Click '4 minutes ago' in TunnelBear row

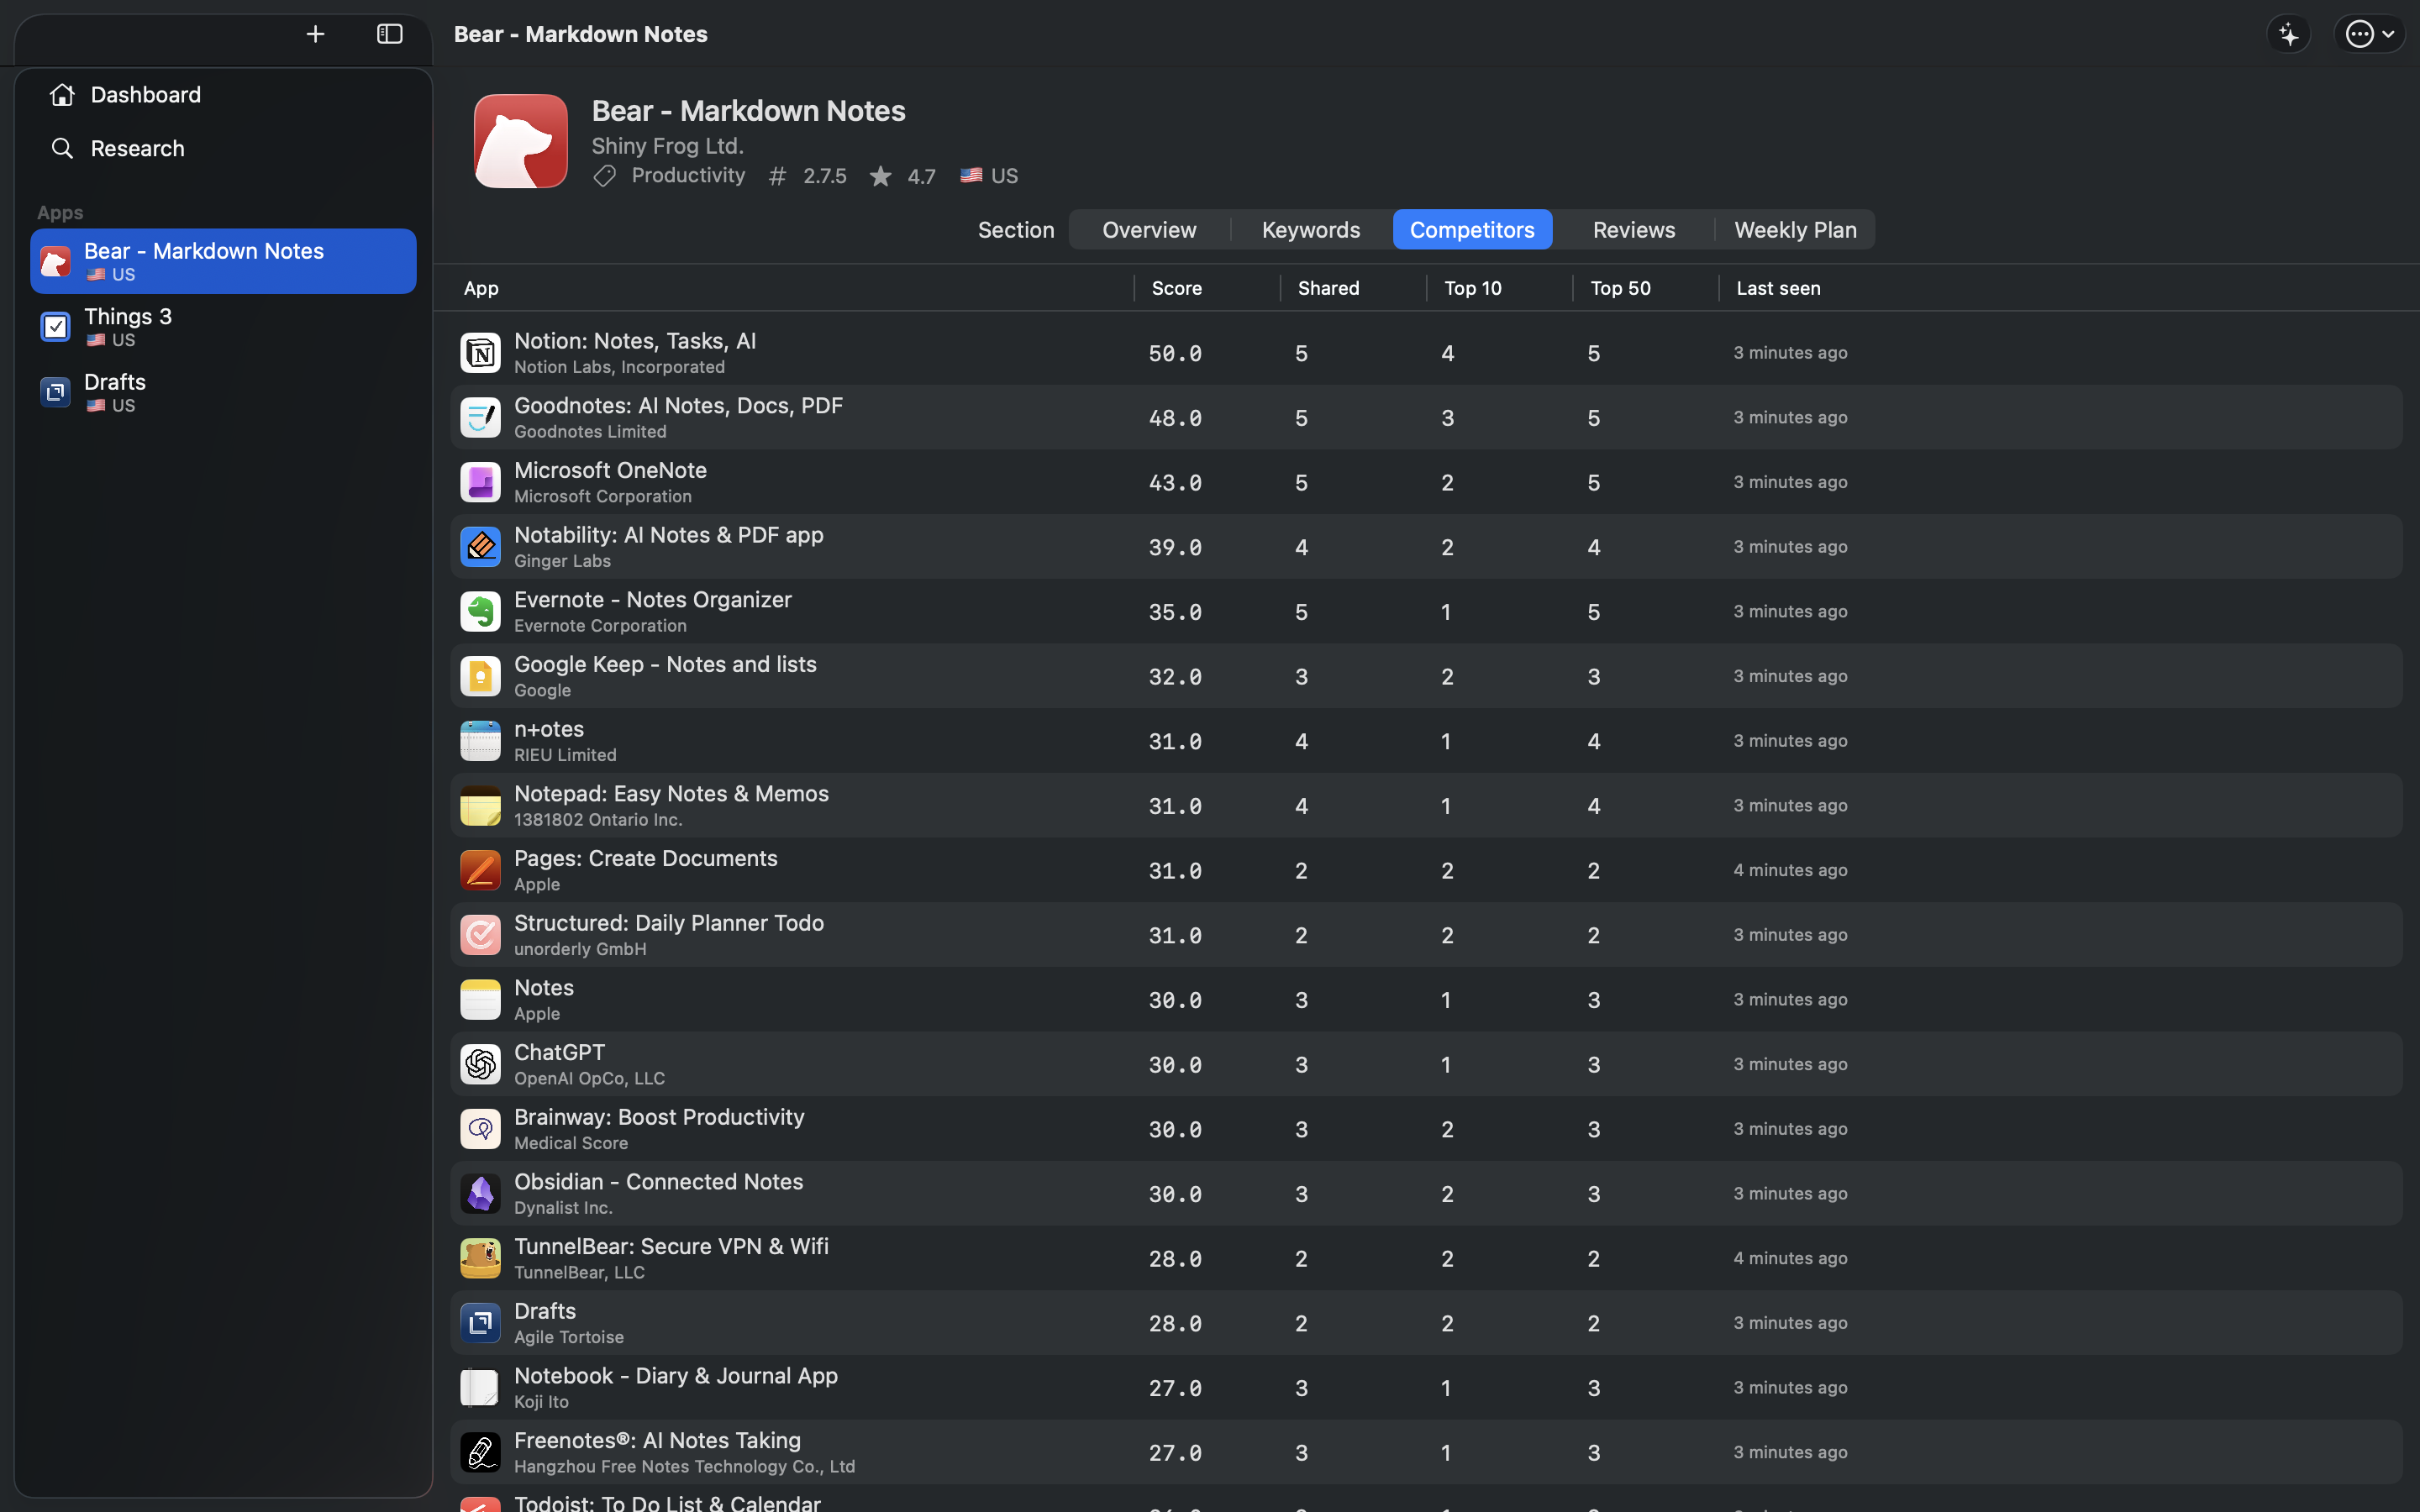(1790, 1258)
